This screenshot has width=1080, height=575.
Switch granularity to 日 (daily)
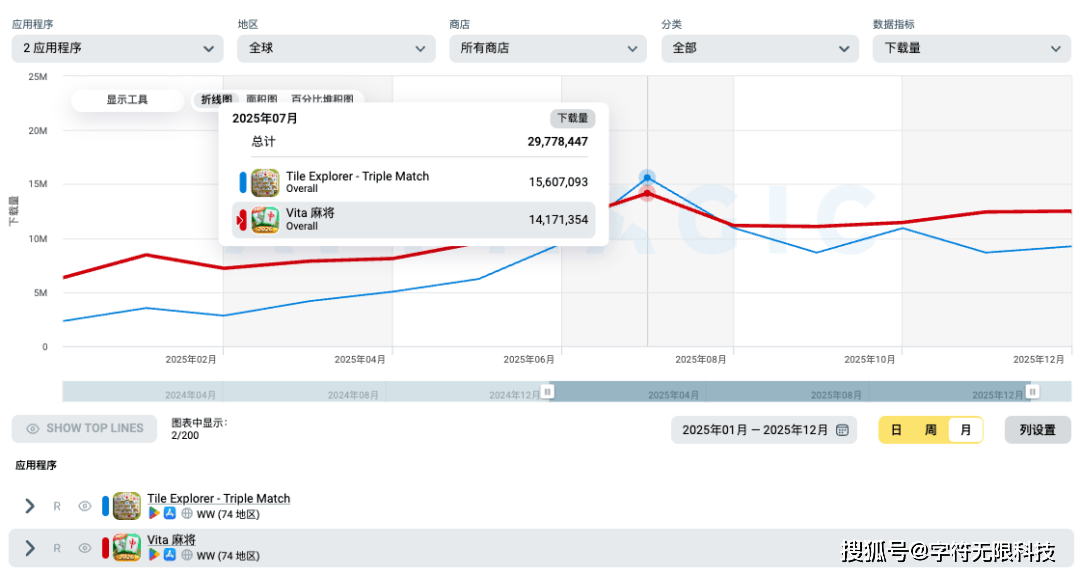tap(896, 430)
